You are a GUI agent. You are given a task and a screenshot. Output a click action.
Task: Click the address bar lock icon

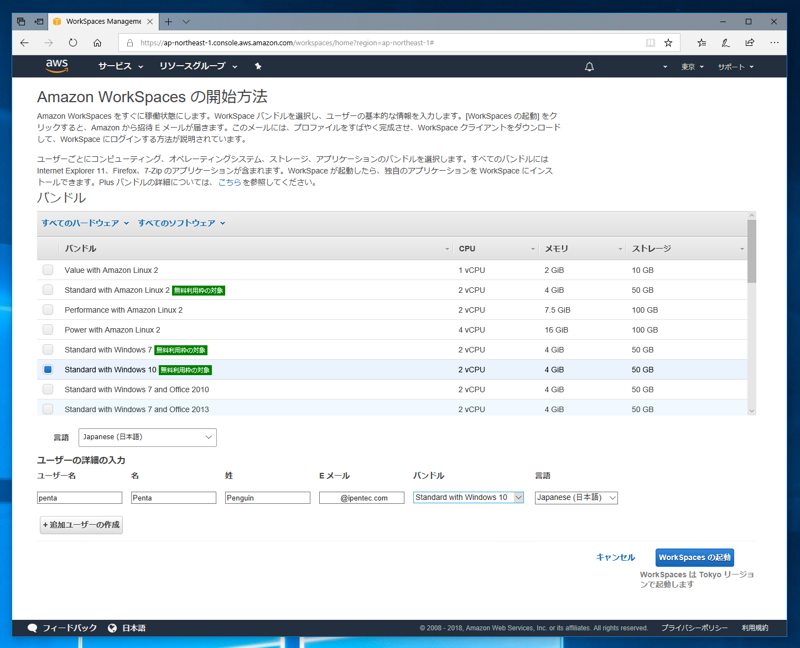pyautogui.click(x=130, y=43)
